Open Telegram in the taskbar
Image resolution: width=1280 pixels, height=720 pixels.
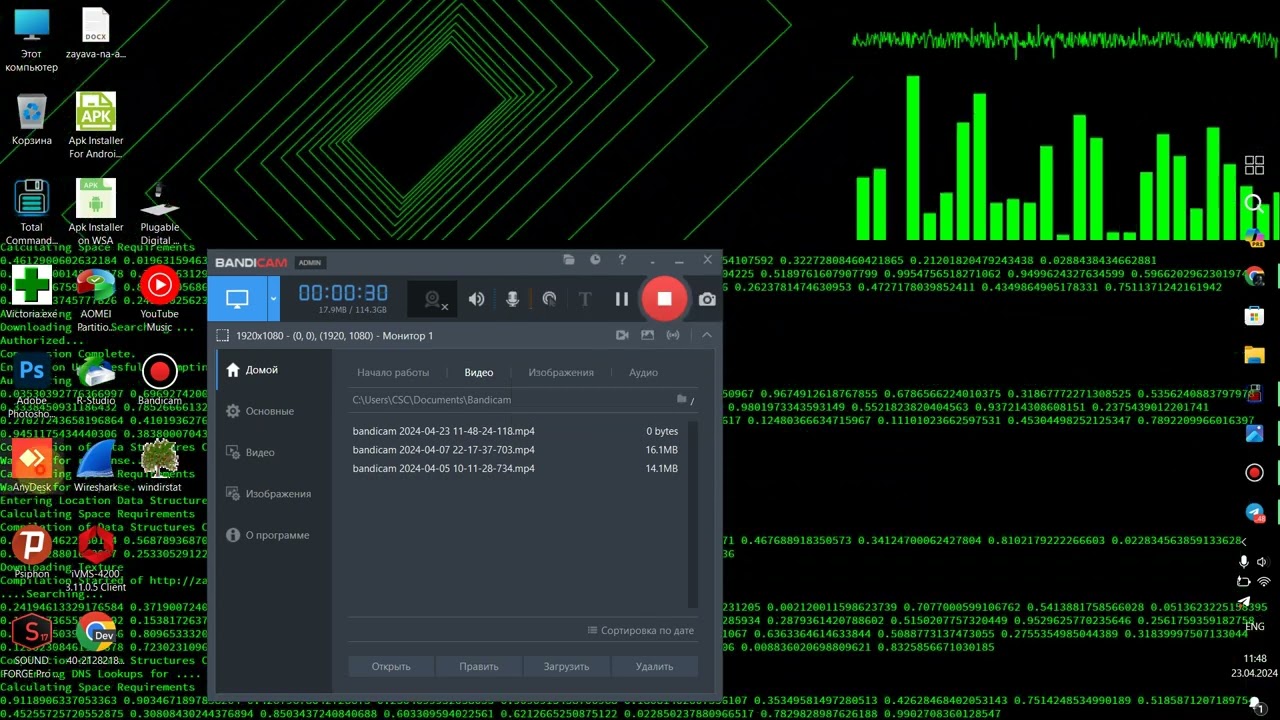tap(1254, 512)
